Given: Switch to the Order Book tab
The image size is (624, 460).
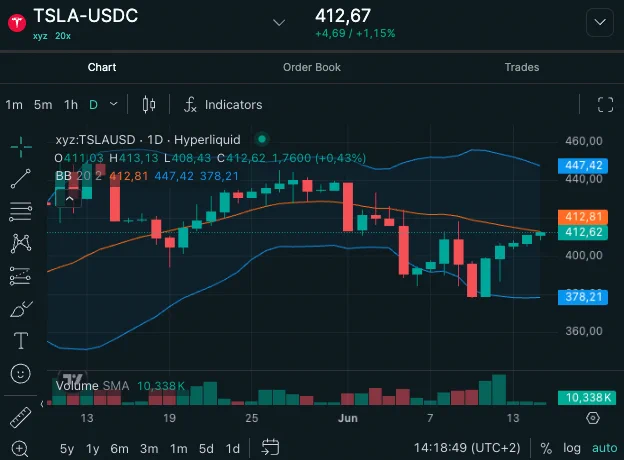Looking at the screenshot, I should [x=312, y=67].
